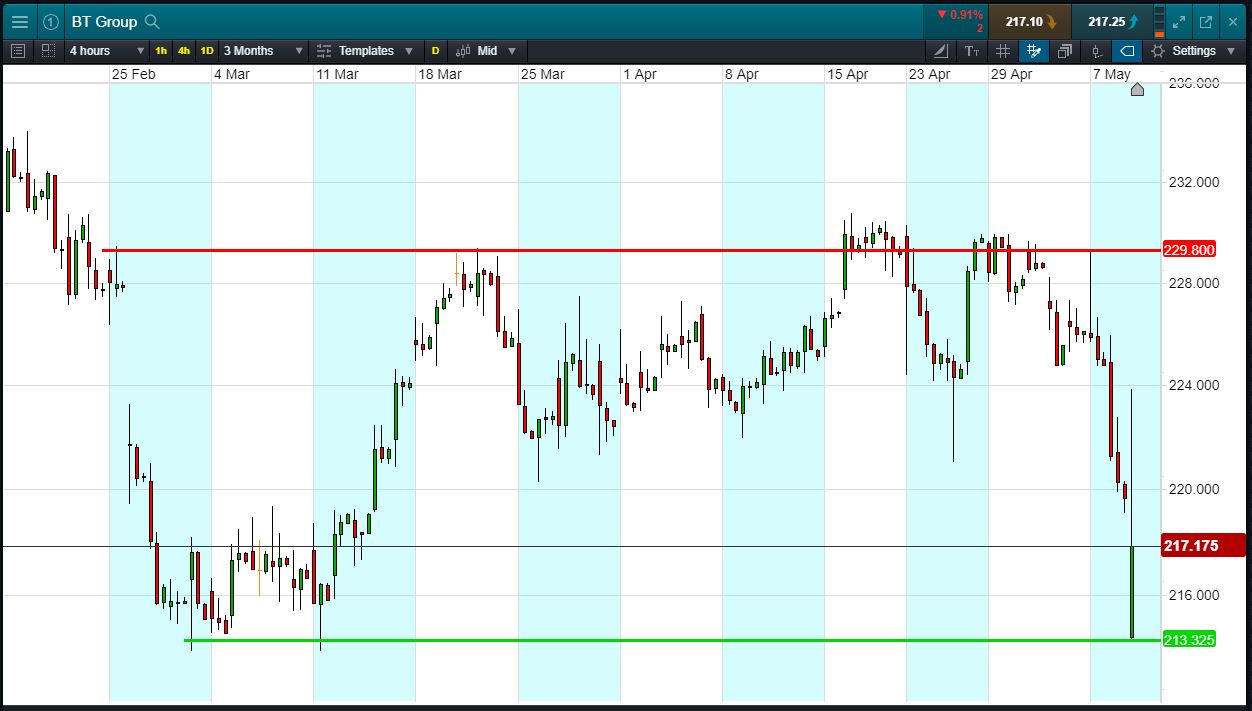Open the chart list view icon
Image resolution: width=1252 pixels, height=711 pixels.
(x=18, y=50)
